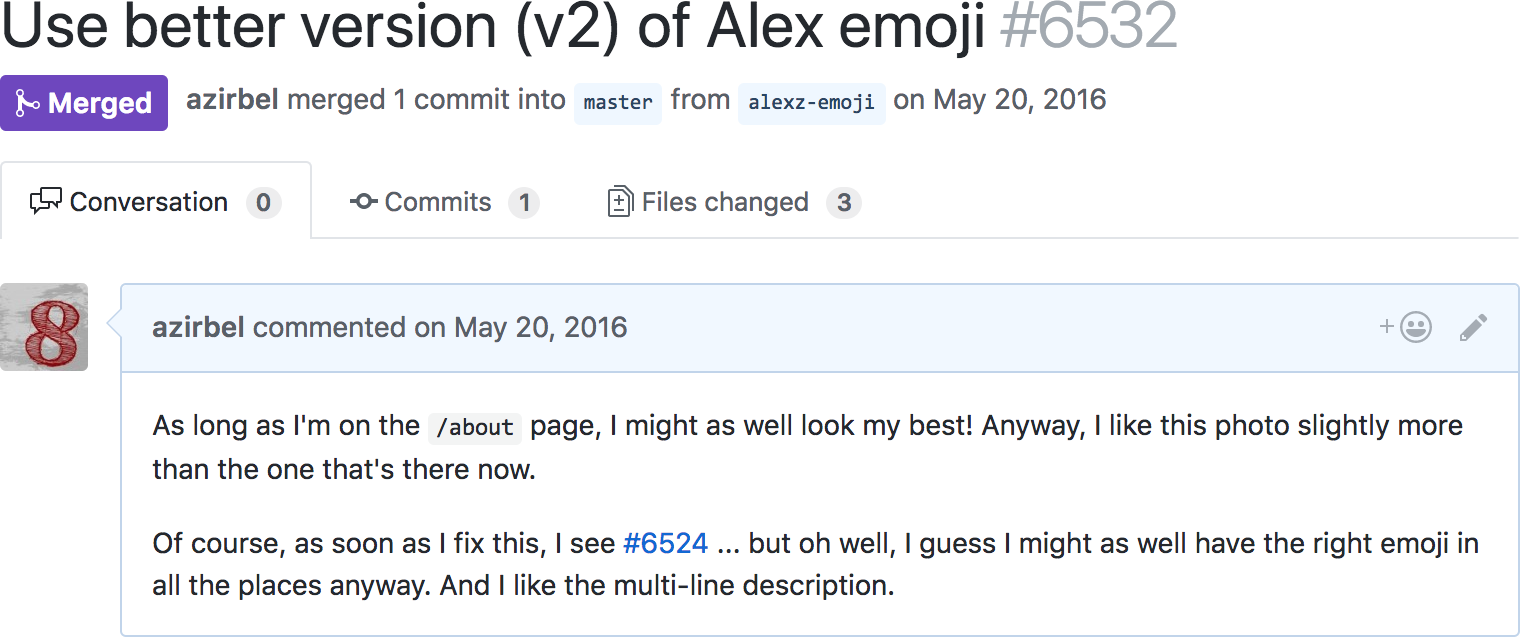Click the Files changed count badge 3
This screenshot has height=637, width=1520.
point(843,203)
